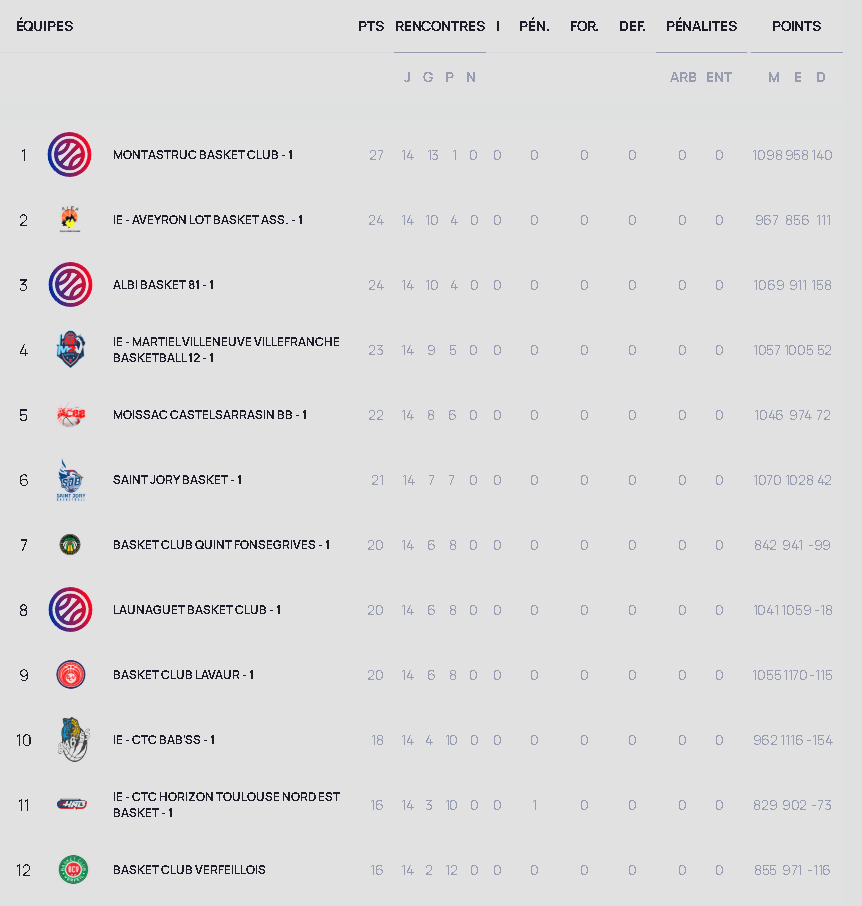Click Basket Club Verfeillois green logo
The width and height of the screenshot is (862, 906).
click(x=72, y=870)
